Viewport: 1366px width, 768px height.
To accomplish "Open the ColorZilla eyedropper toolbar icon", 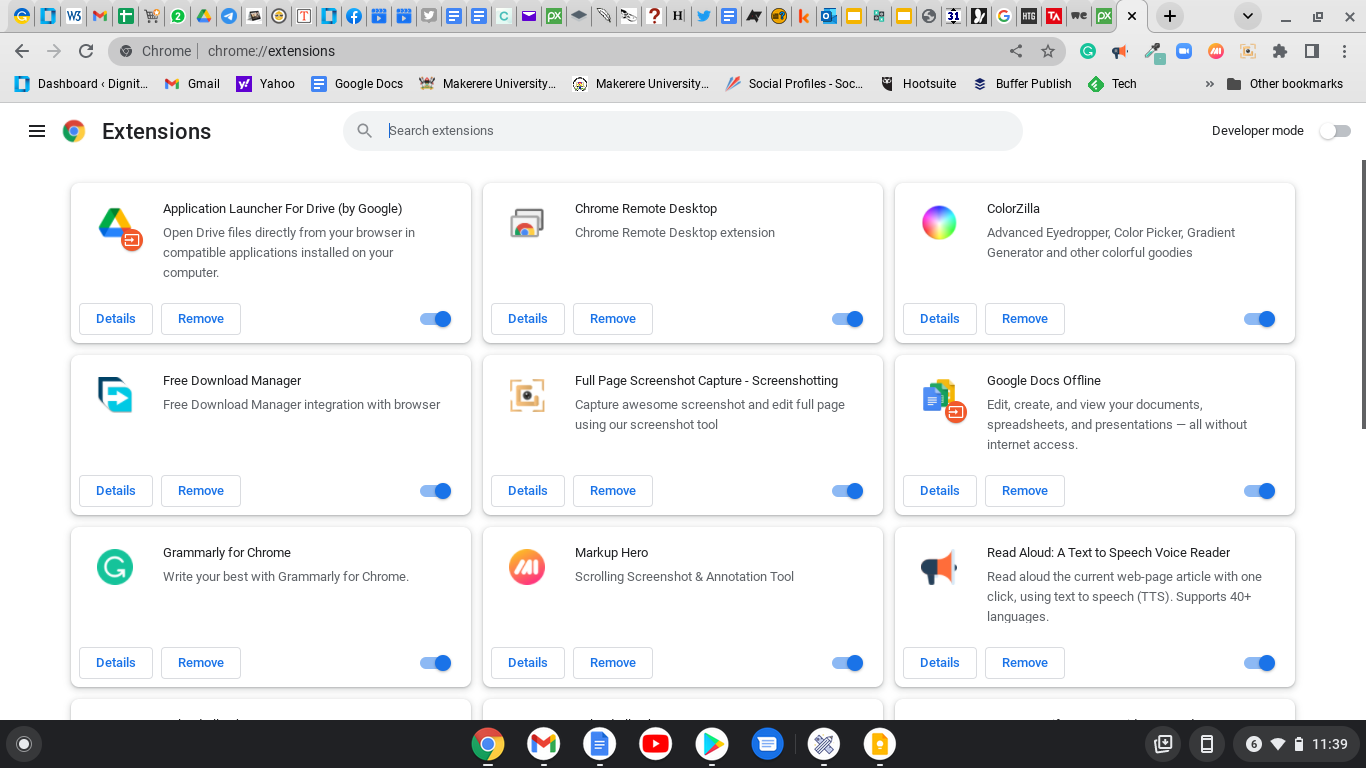I will click(1153, 51).
